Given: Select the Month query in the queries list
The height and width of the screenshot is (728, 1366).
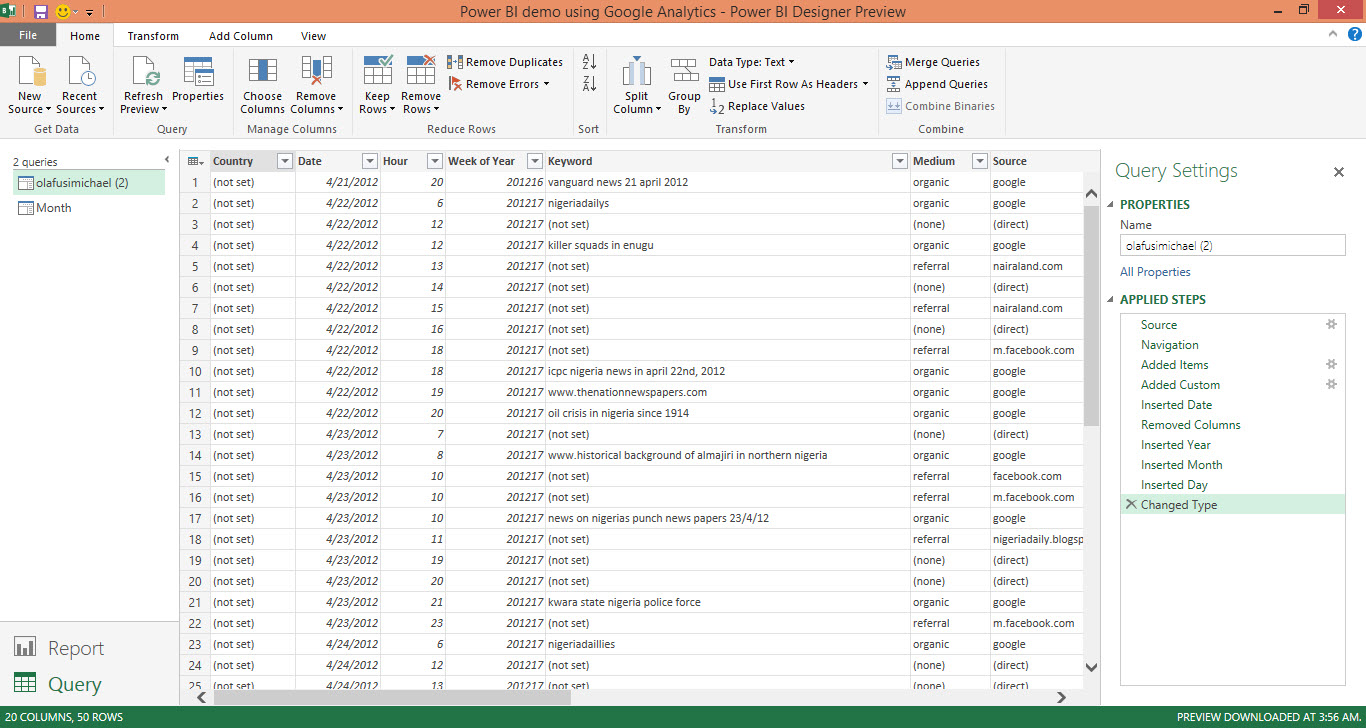Looking at the screenshot, I should pos(55,207).
